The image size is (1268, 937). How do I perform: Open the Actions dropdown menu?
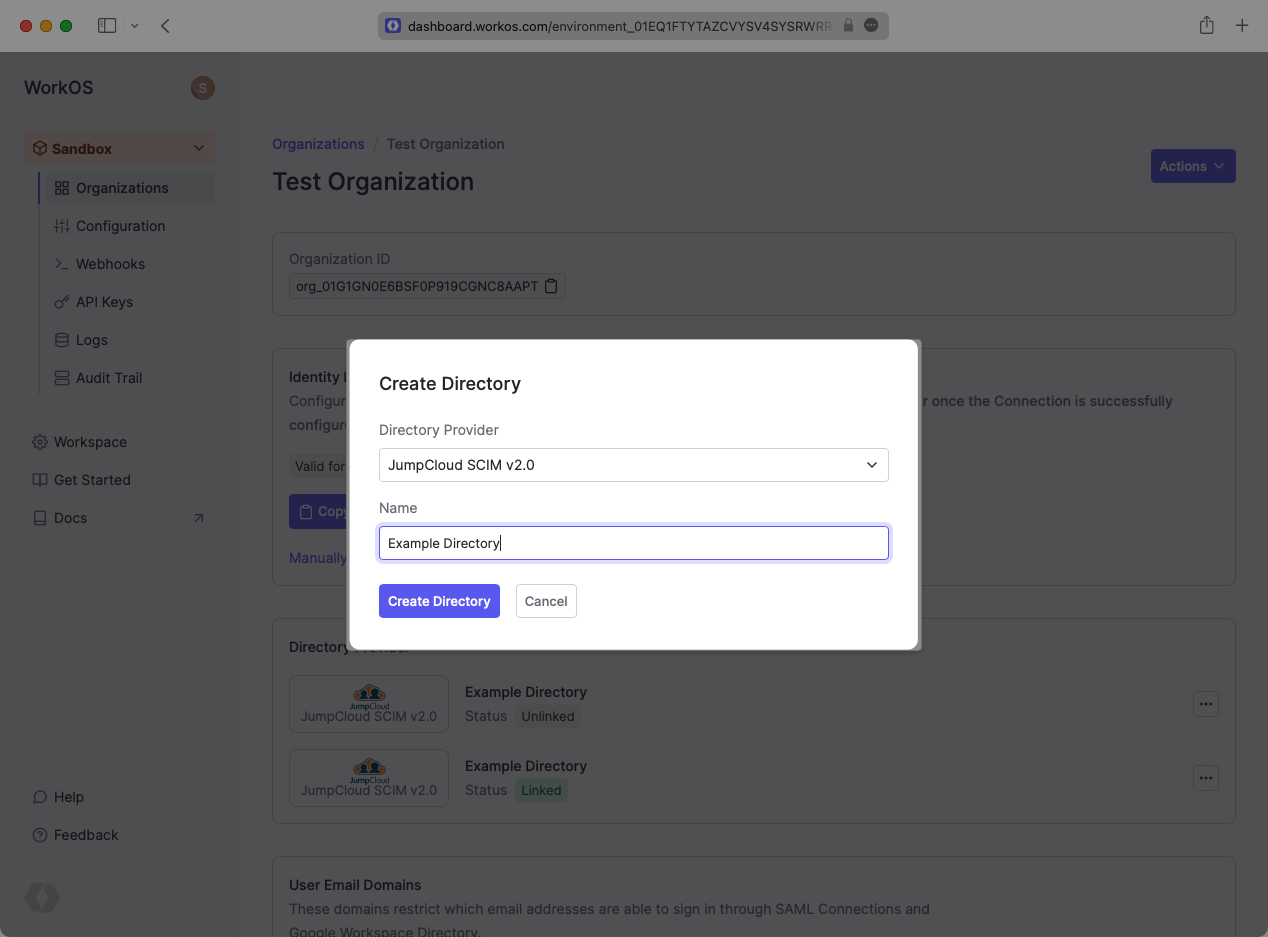click(1192, 166)
